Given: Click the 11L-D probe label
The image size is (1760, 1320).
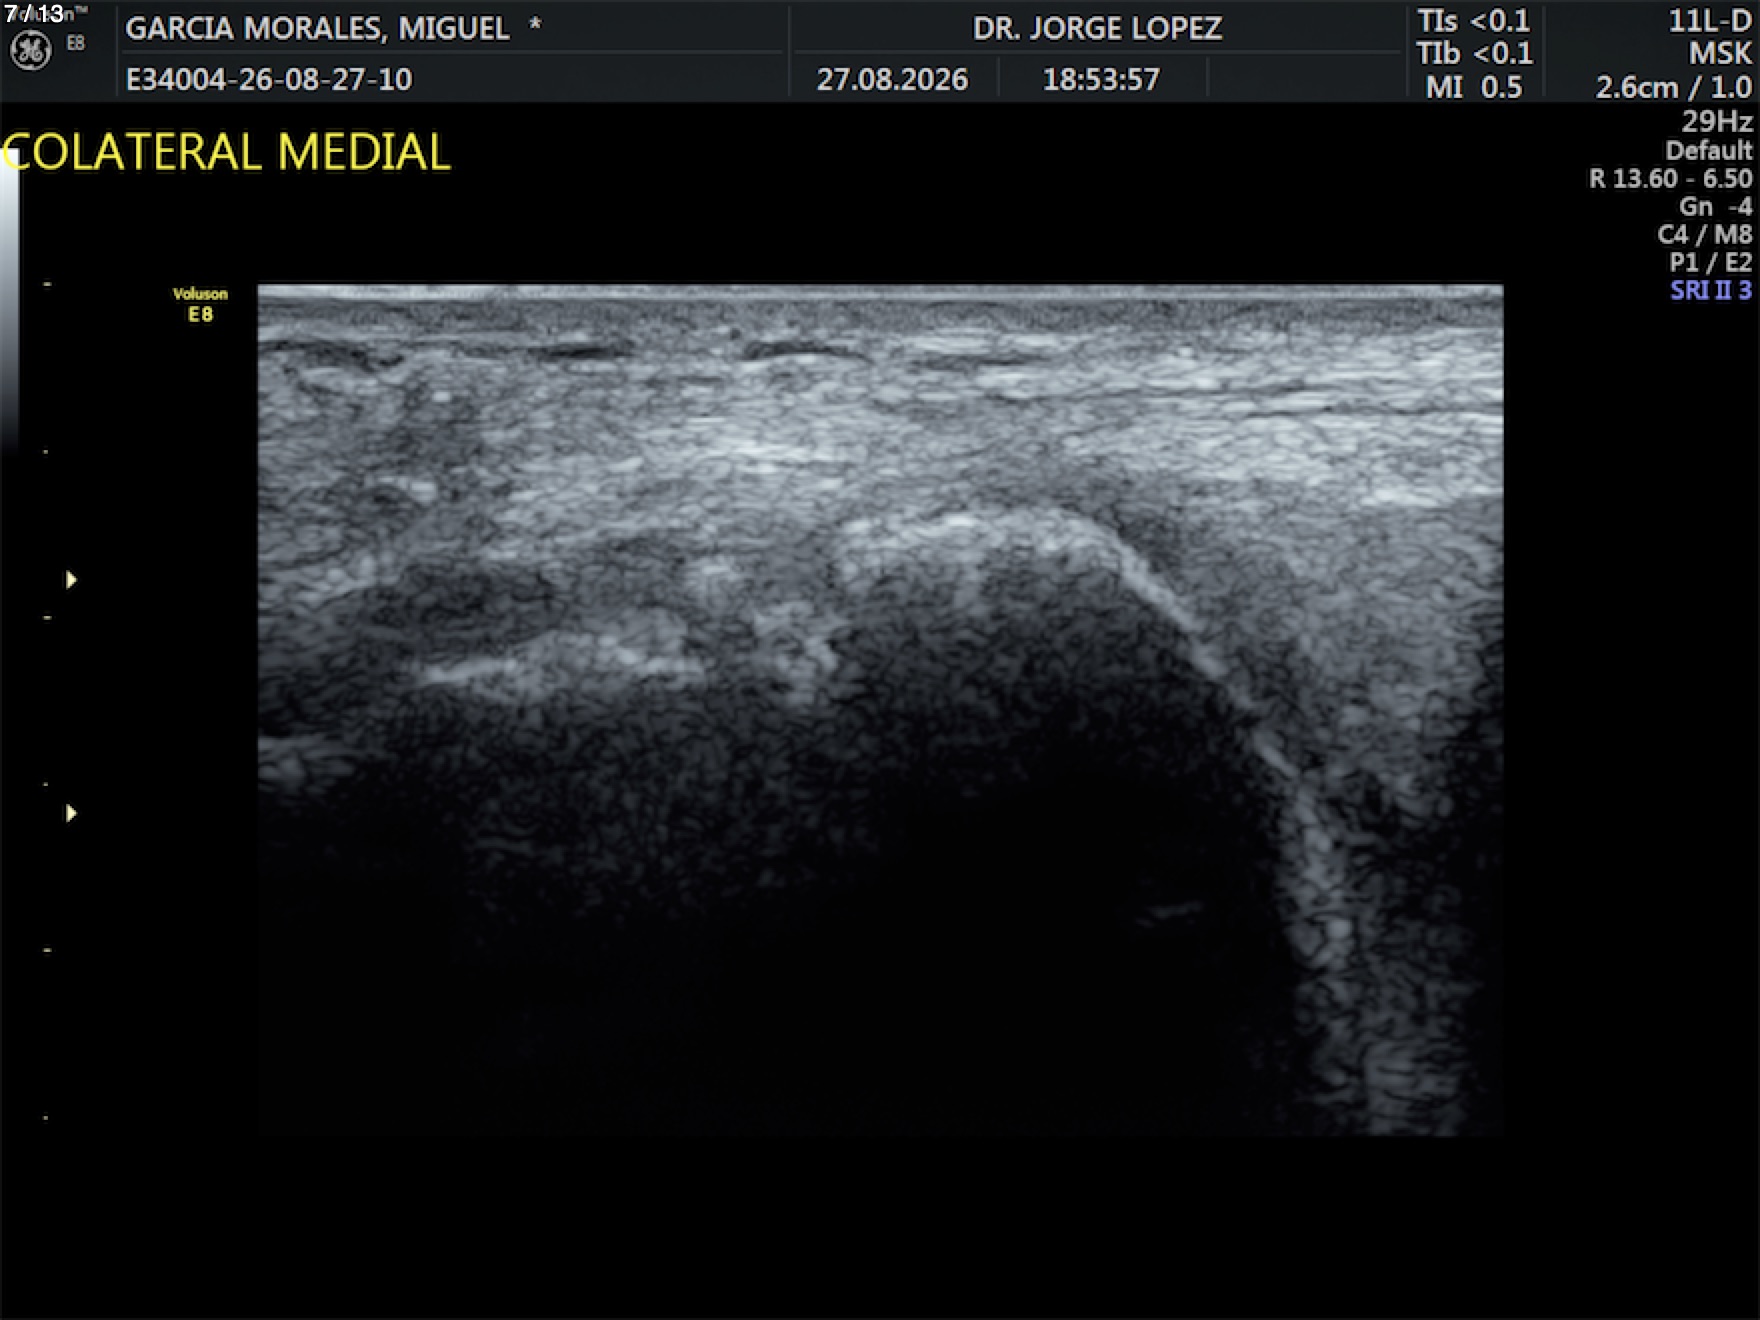Looking at the screenshot, I should tap(1710, 21).
